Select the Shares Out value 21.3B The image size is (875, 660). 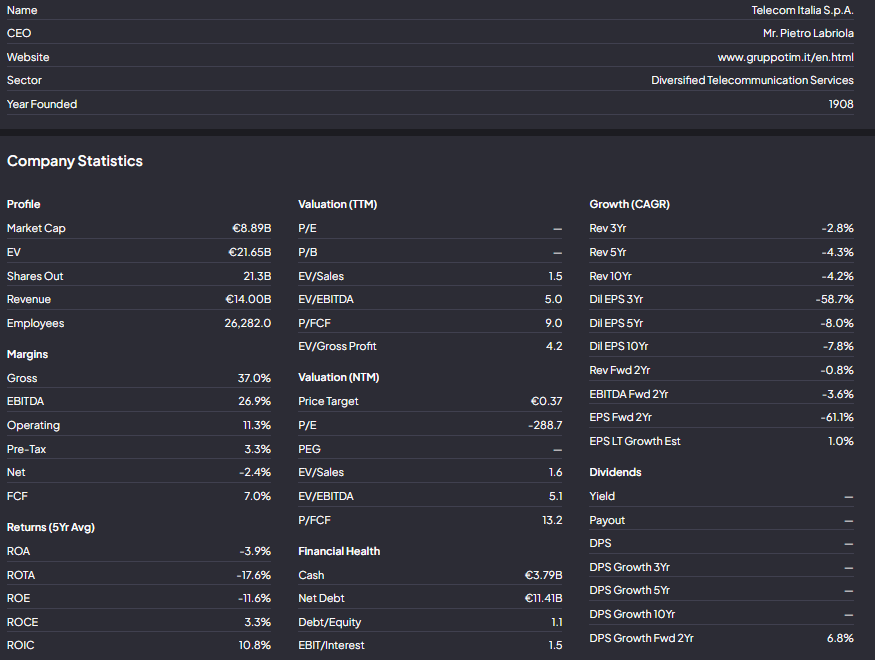(257, 276)
